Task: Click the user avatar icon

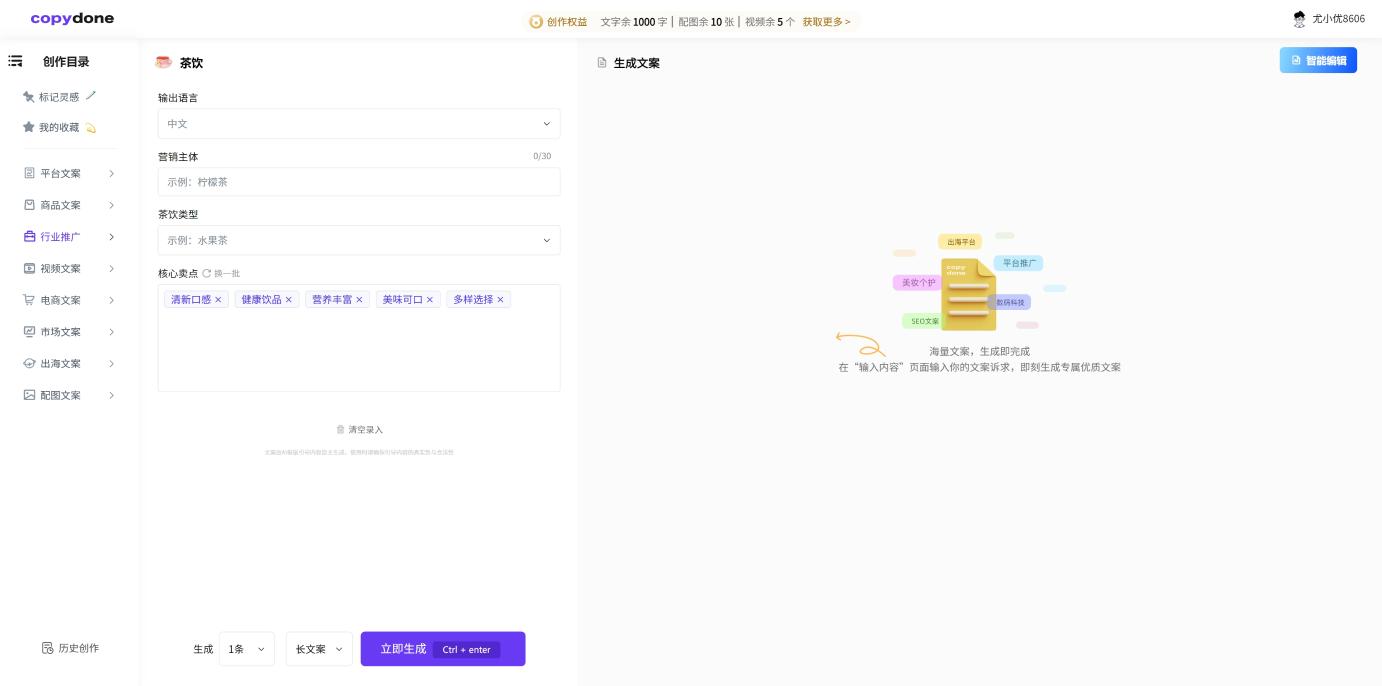Action: (1299, 19)
